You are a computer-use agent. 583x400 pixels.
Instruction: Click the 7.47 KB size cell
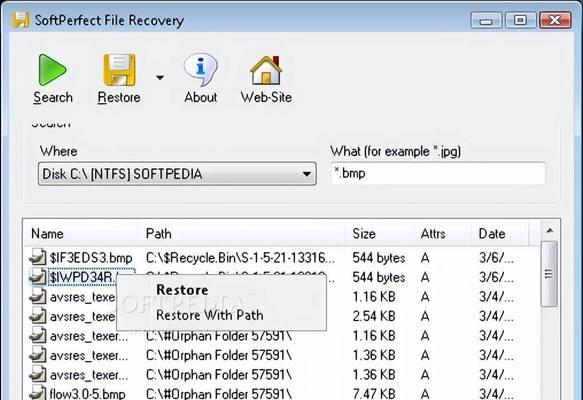(x=374, y=393)
